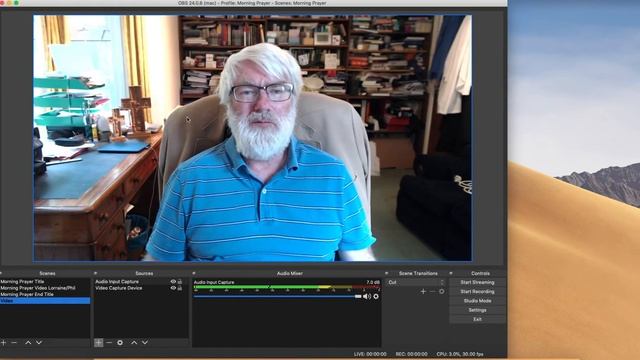Screen dimensions: 640x360
Task: Open Audio Input Capture mixer settings gear
Action: click(376, 297)
